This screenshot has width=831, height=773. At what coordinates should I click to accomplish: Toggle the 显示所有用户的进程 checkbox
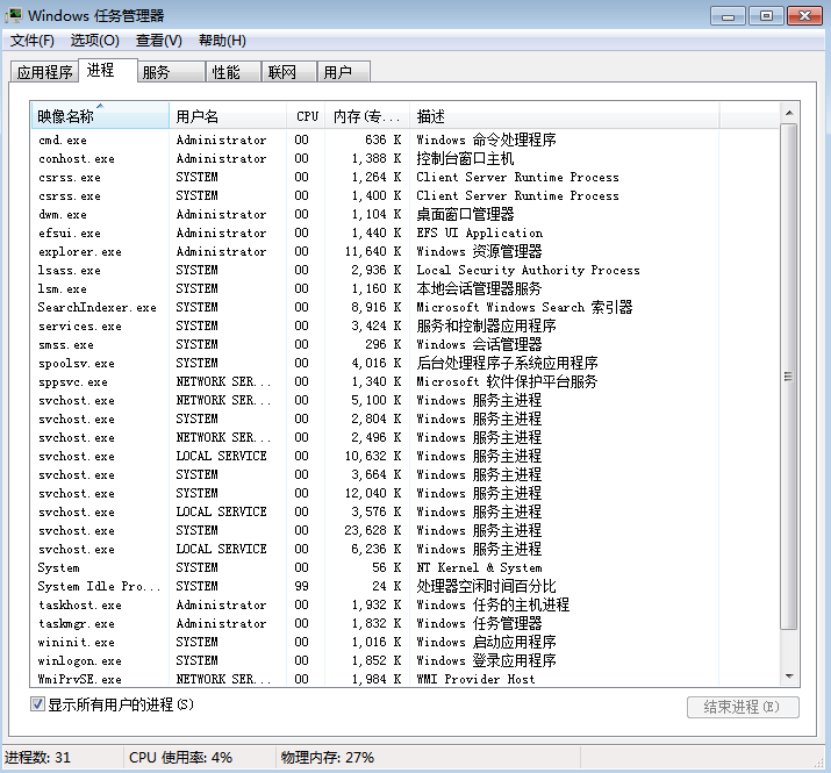coord(38,704)
